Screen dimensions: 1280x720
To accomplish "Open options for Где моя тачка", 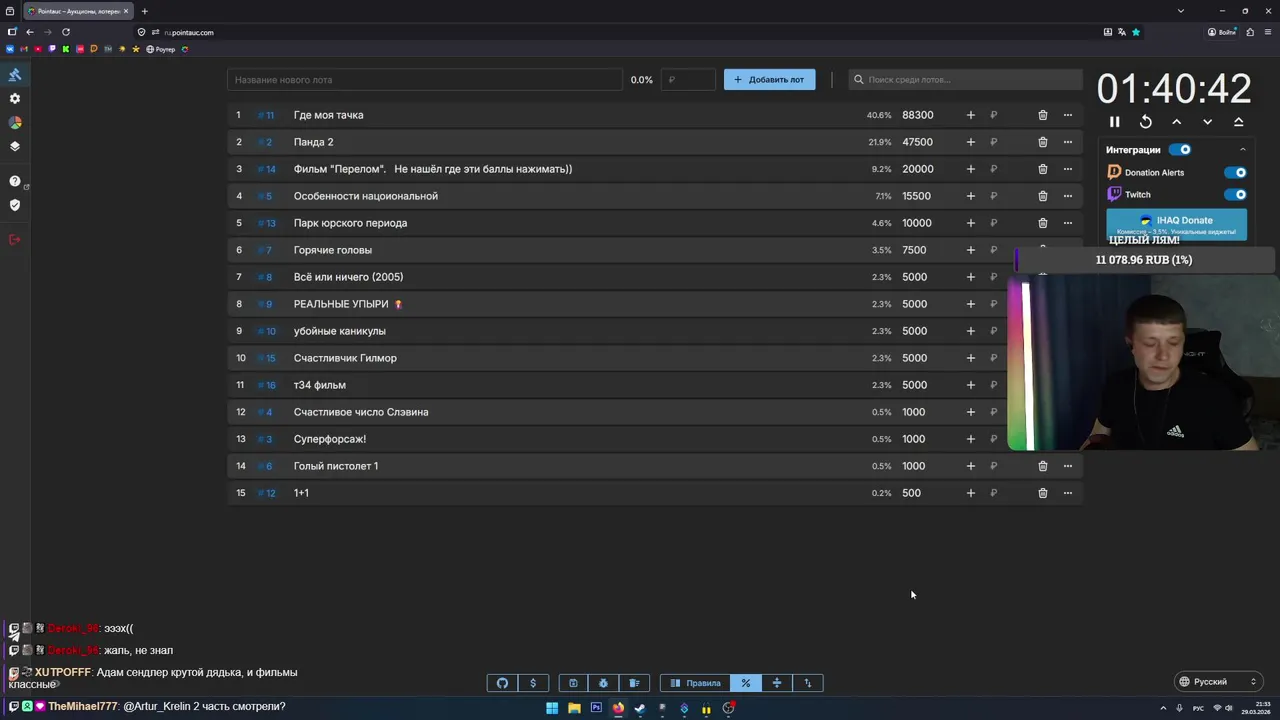I will 1068,115.
